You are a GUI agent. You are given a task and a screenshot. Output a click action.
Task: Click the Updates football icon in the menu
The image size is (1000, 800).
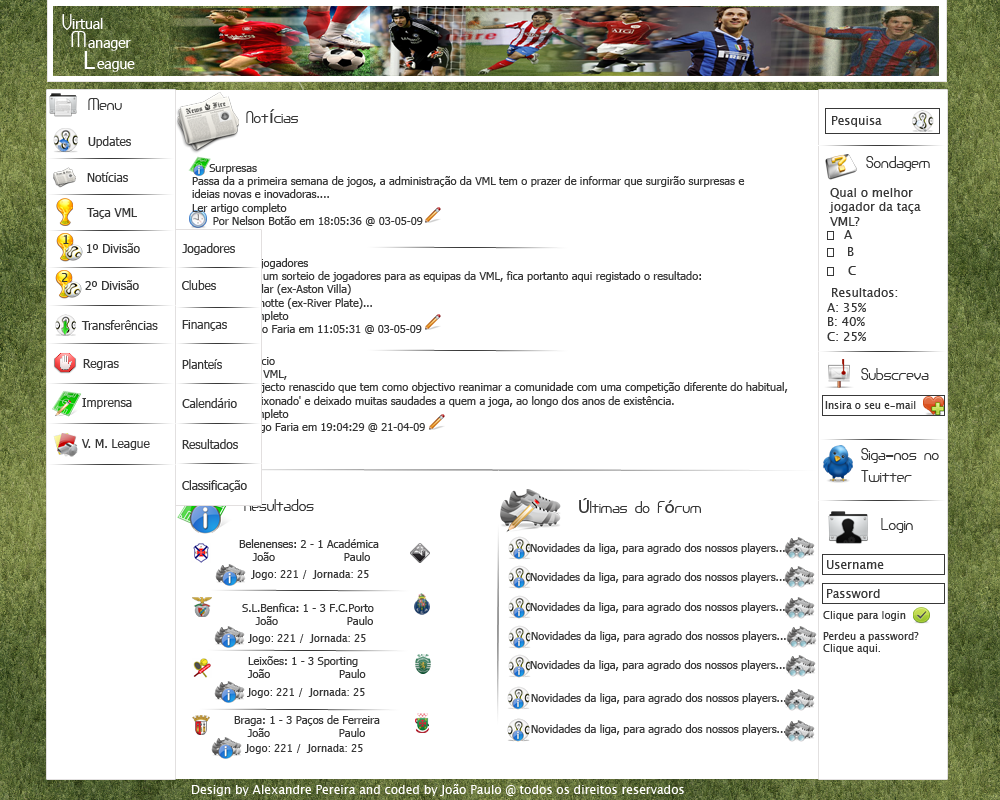pos(66,140)
